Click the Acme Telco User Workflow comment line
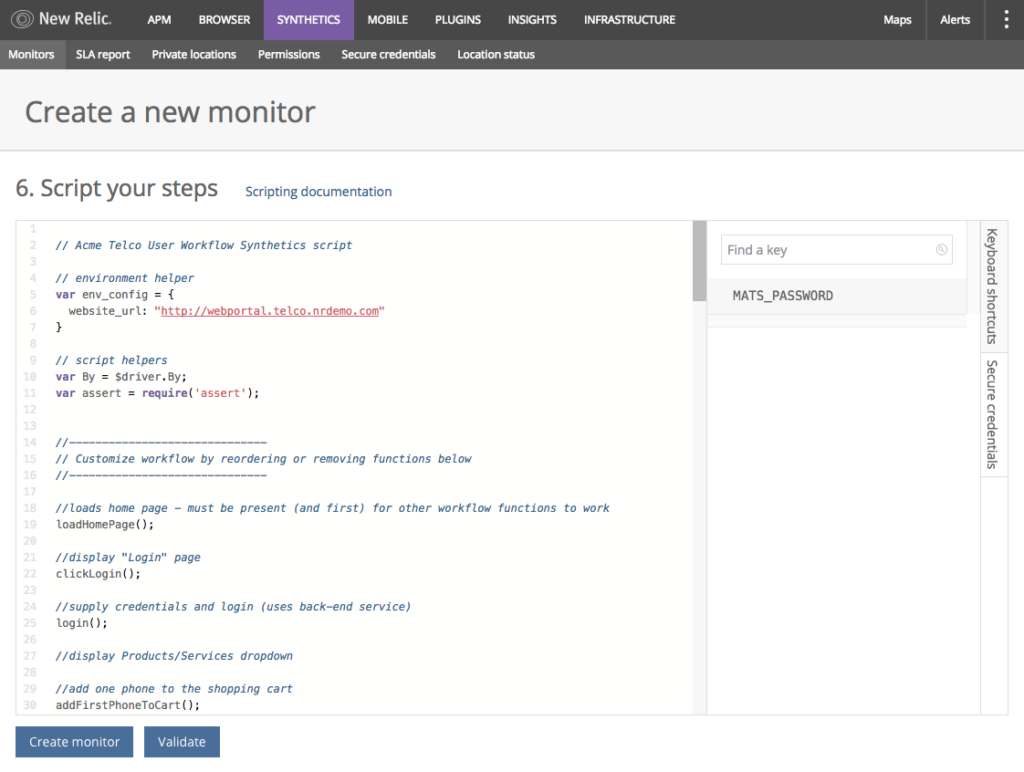The image size is (1024, 772). pos(204,246)
